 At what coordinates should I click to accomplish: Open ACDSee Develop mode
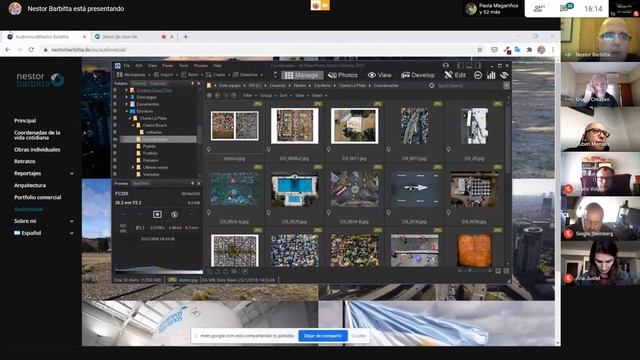pyautogui.click(x=418, y=75)
